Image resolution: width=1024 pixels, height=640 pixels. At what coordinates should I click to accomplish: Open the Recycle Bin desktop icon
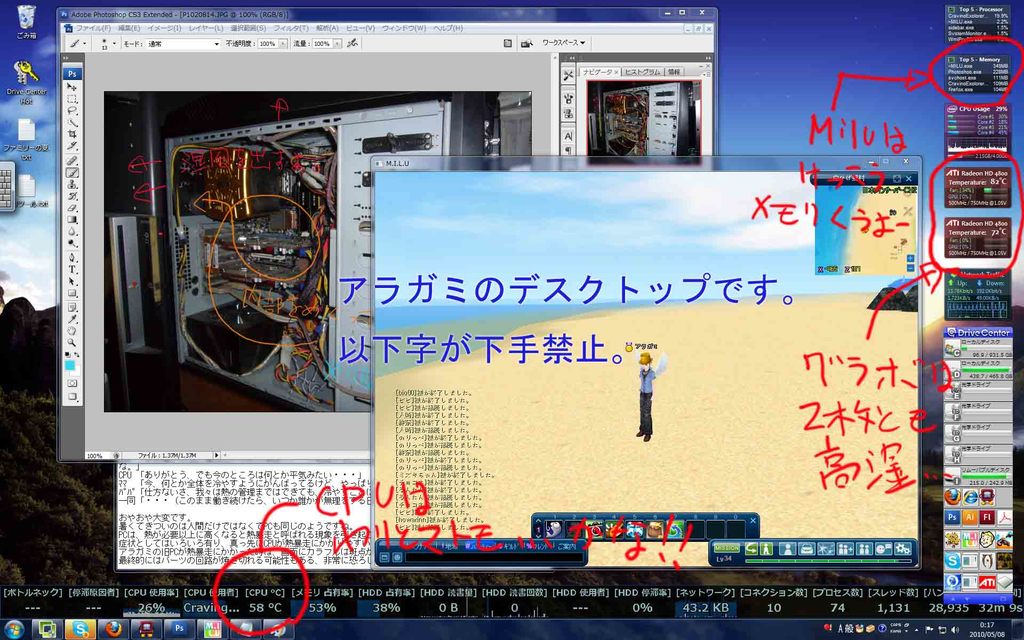(26, 18)
